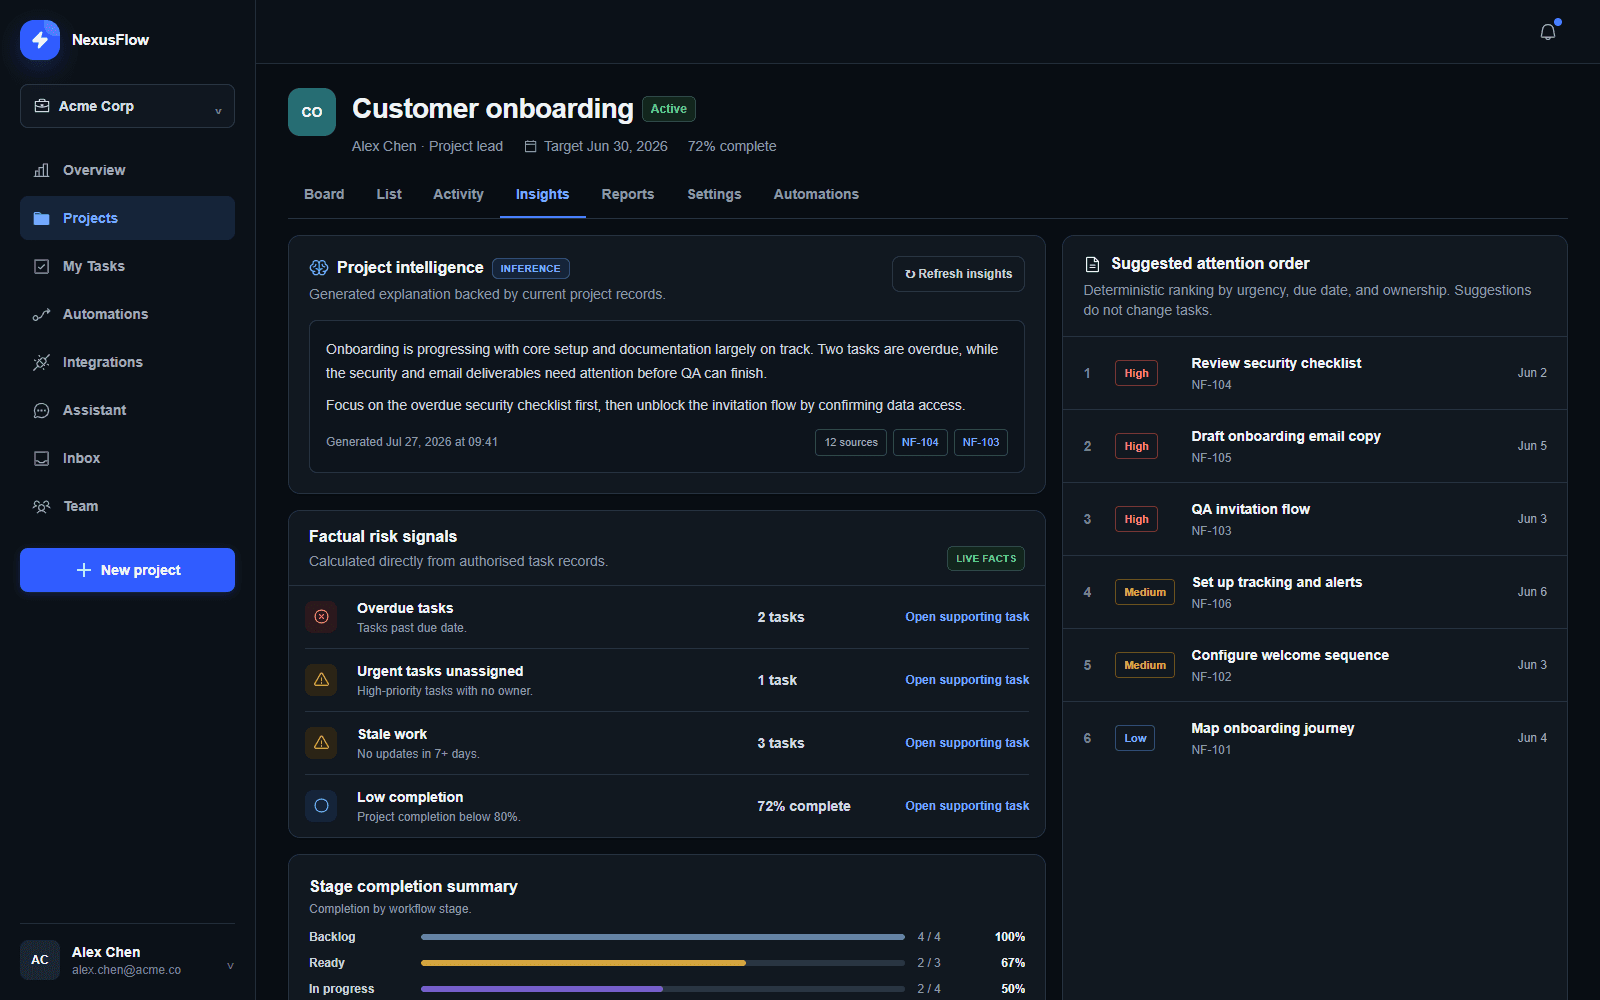Click the Acme Corp briefcase icon

[42, 106]
